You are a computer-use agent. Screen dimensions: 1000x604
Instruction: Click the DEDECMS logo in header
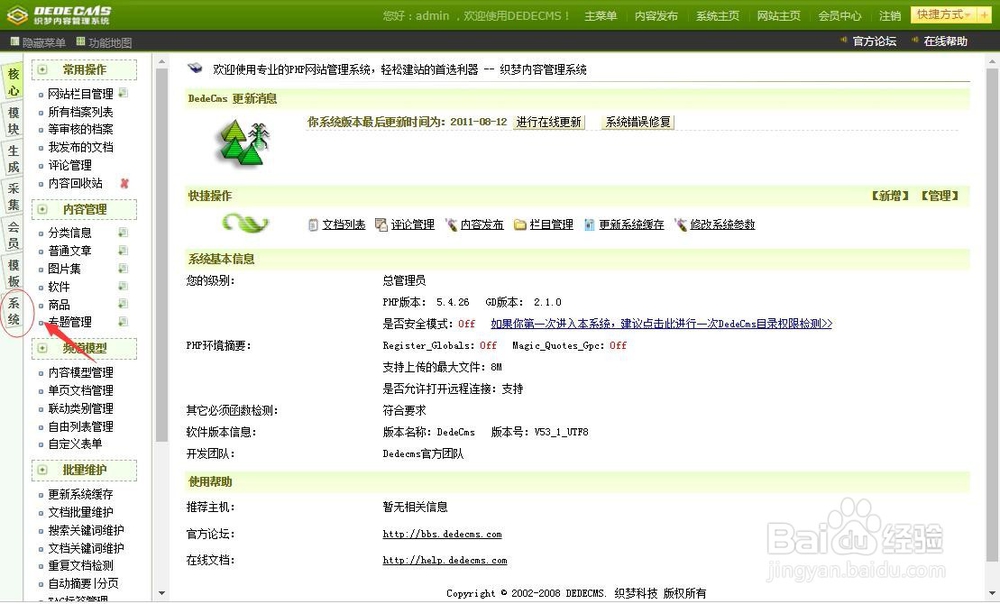click(x=59, y=15)
